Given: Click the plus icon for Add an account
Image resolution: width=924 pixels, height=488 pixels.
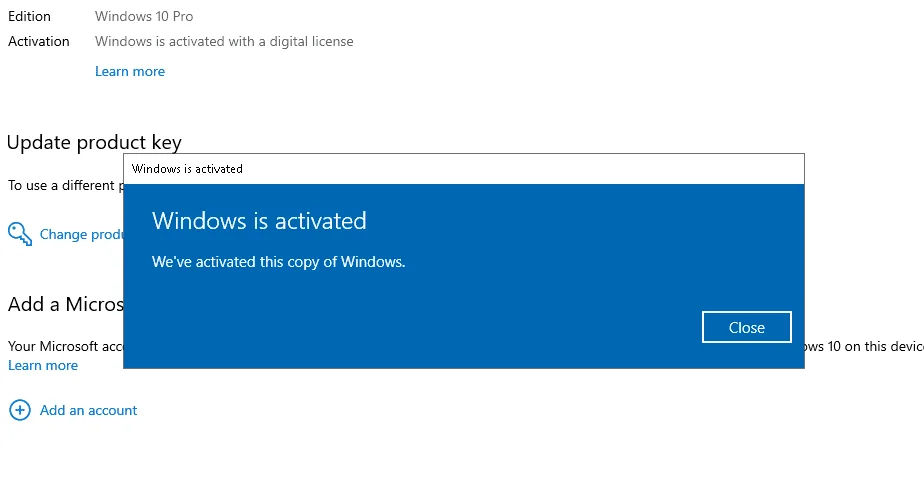Looking at the screenshot, I should (x=19, y=410).
